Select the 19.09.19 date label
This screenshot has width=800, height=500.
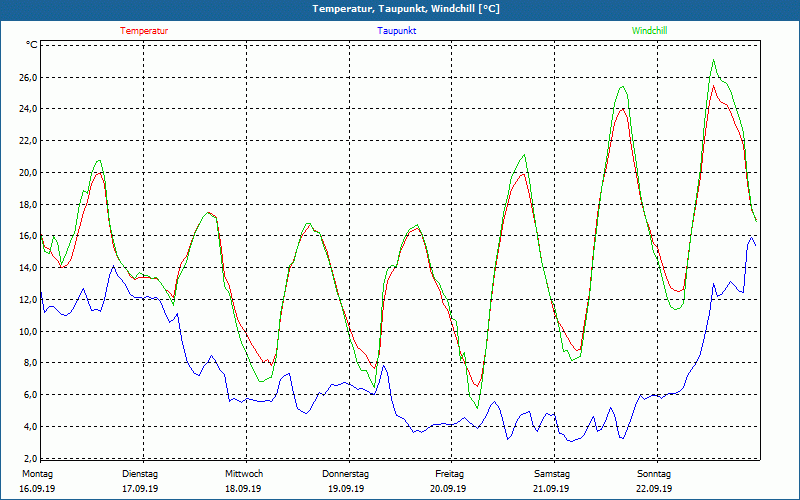tap(346, 489)
